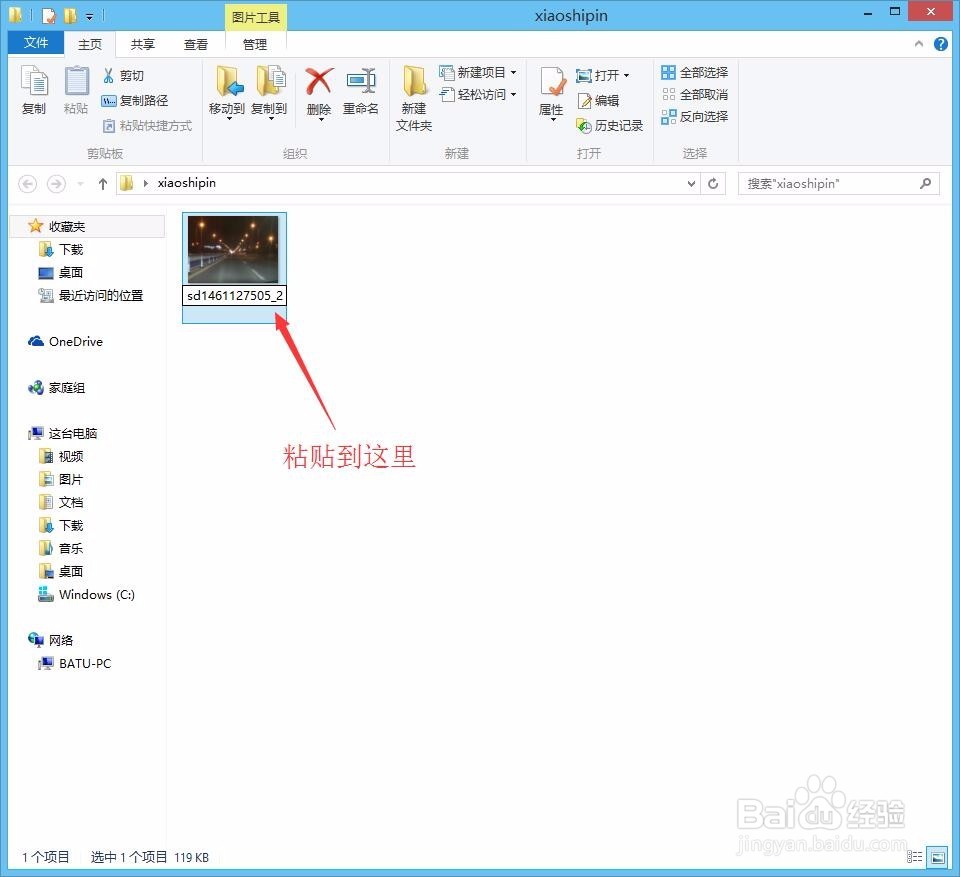Image resolution: width=960 pixels, height=877 pixels.
Task: Open the 文件 (File) menu tab
Action: coord(36,43)
